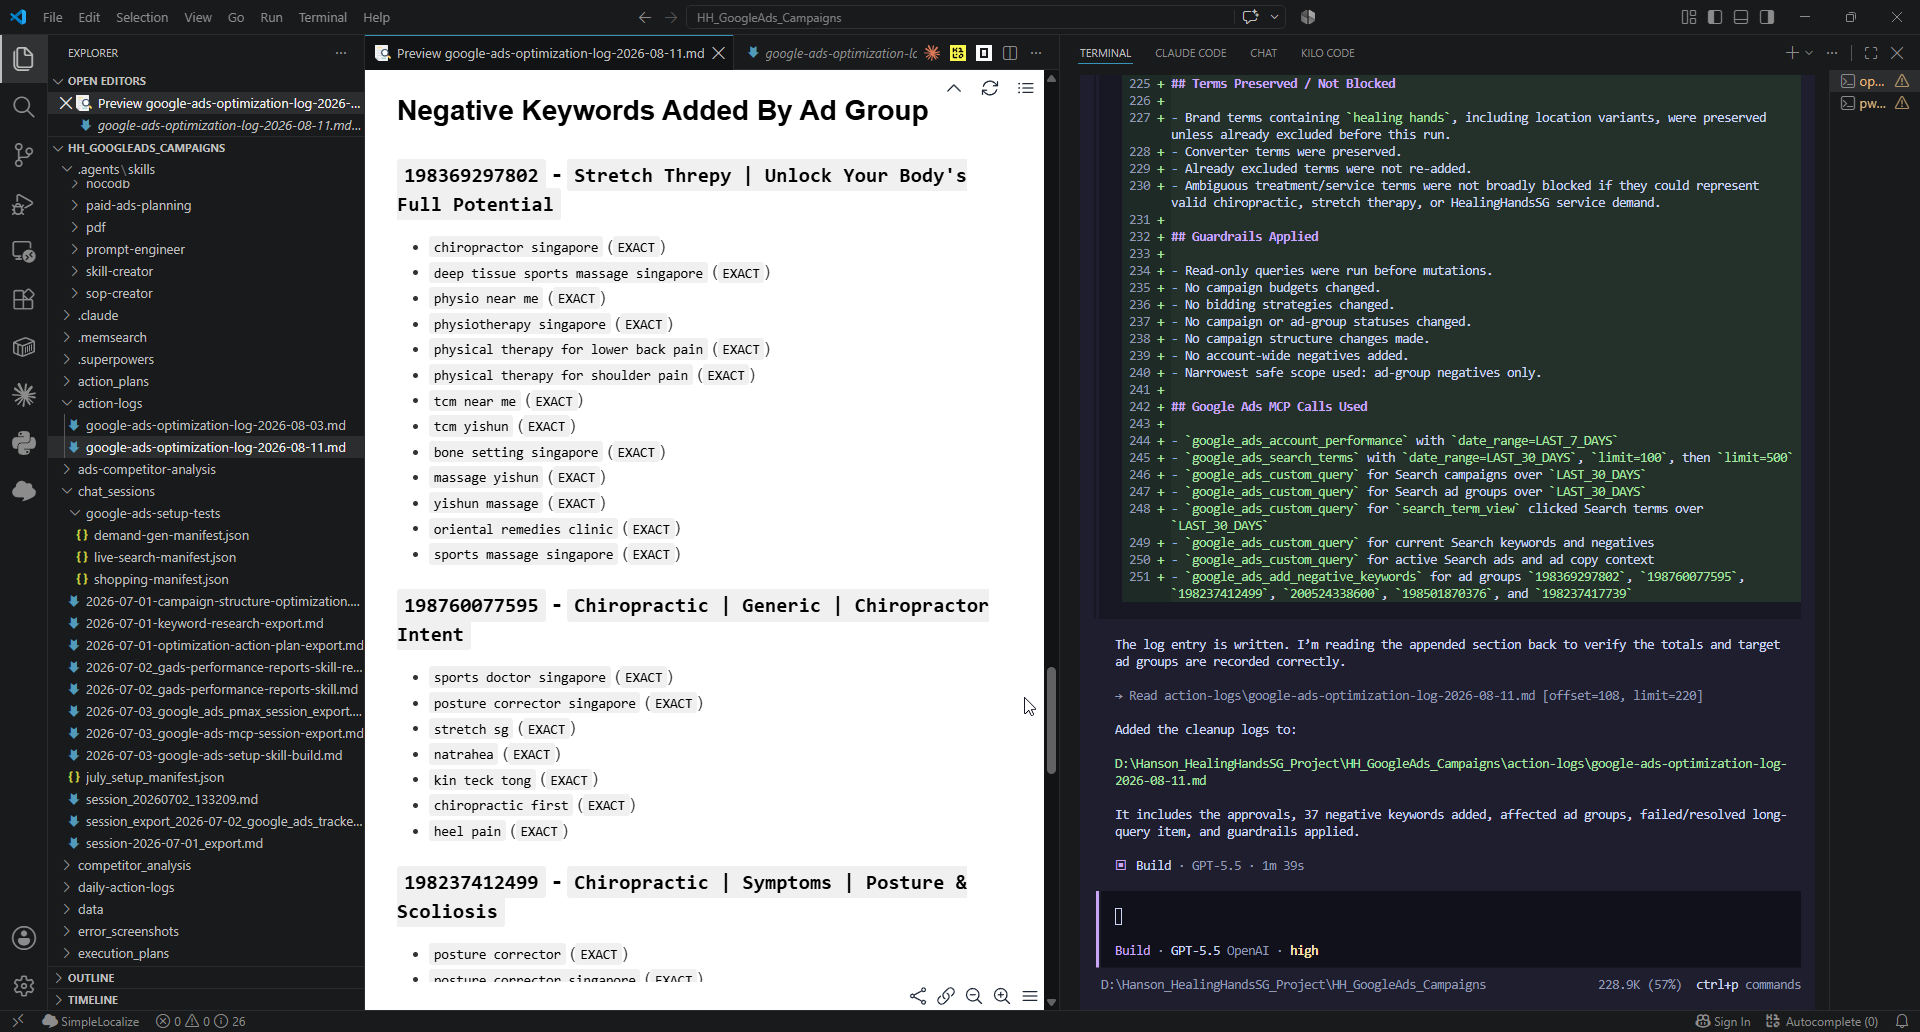Toggle the secondary side bar visibility
The width and height of the screenshot is (1920, 1032).
pos(1767,17)
